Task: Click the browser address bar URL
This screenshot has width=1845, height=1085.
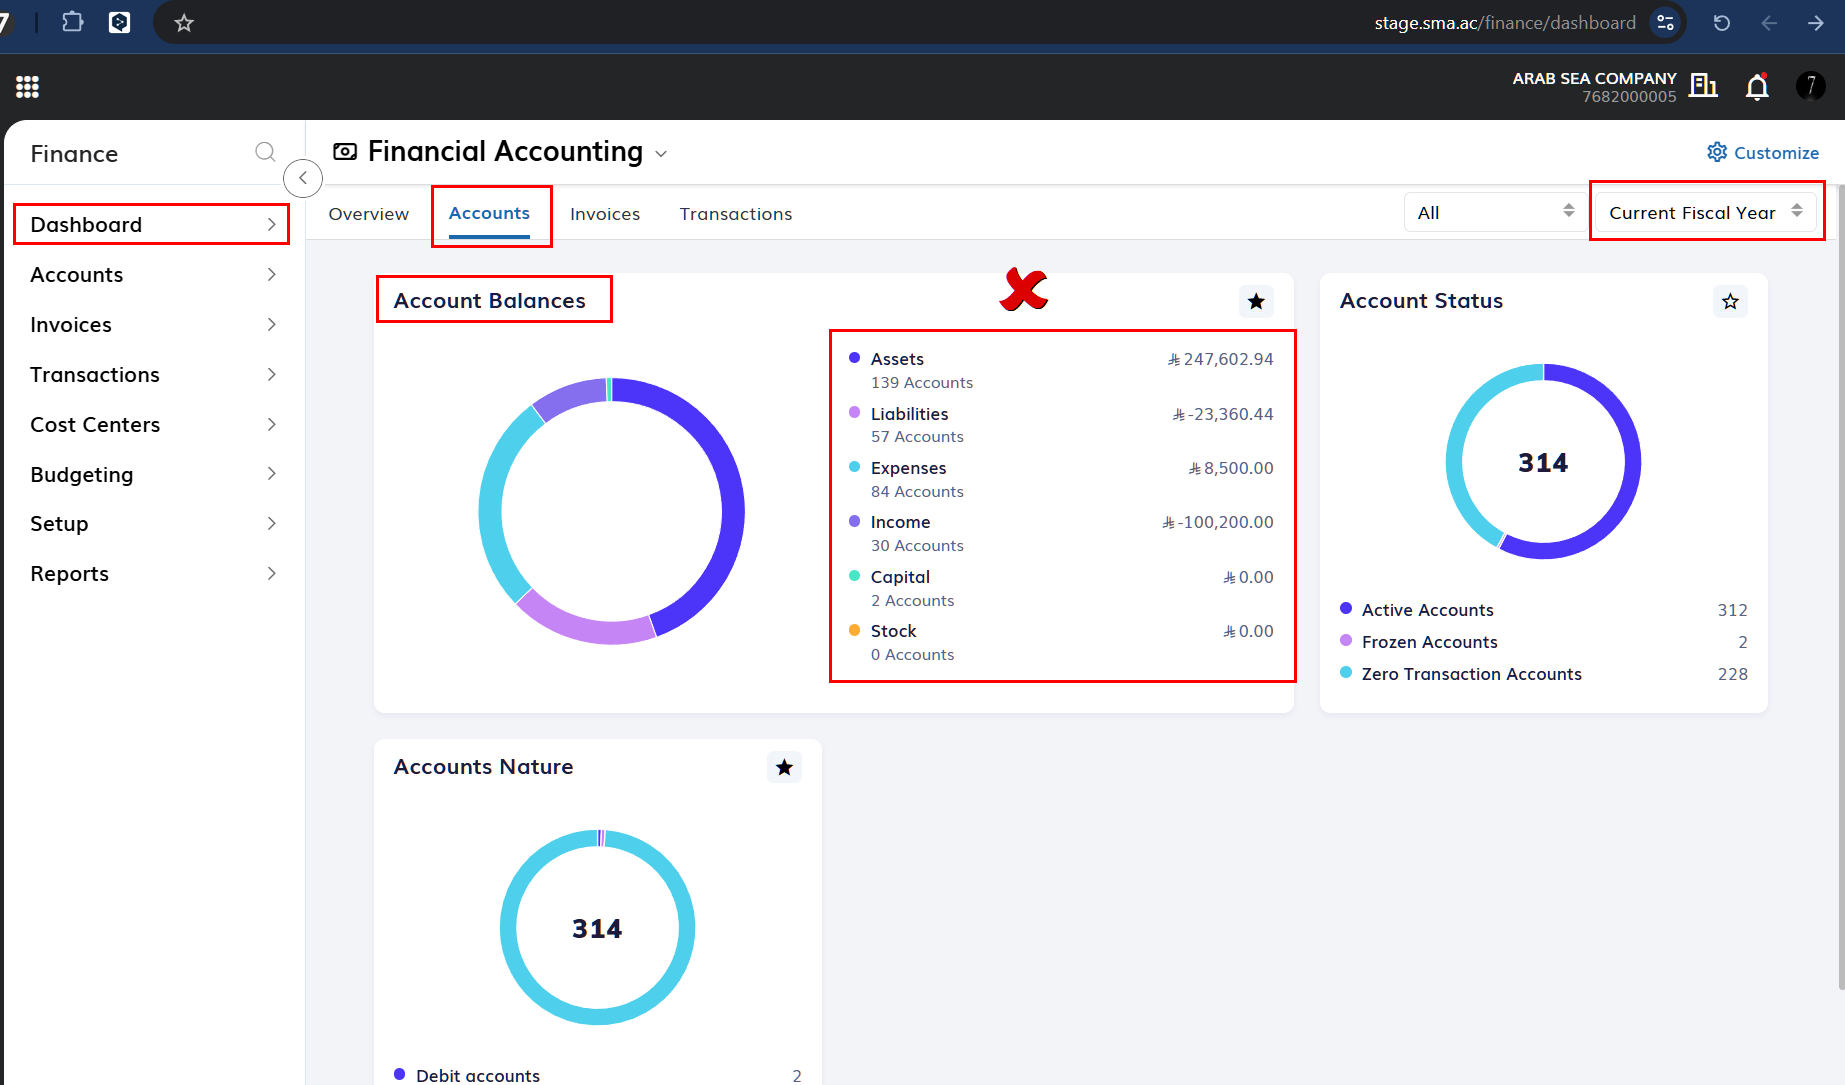Action: [1505, 23]
